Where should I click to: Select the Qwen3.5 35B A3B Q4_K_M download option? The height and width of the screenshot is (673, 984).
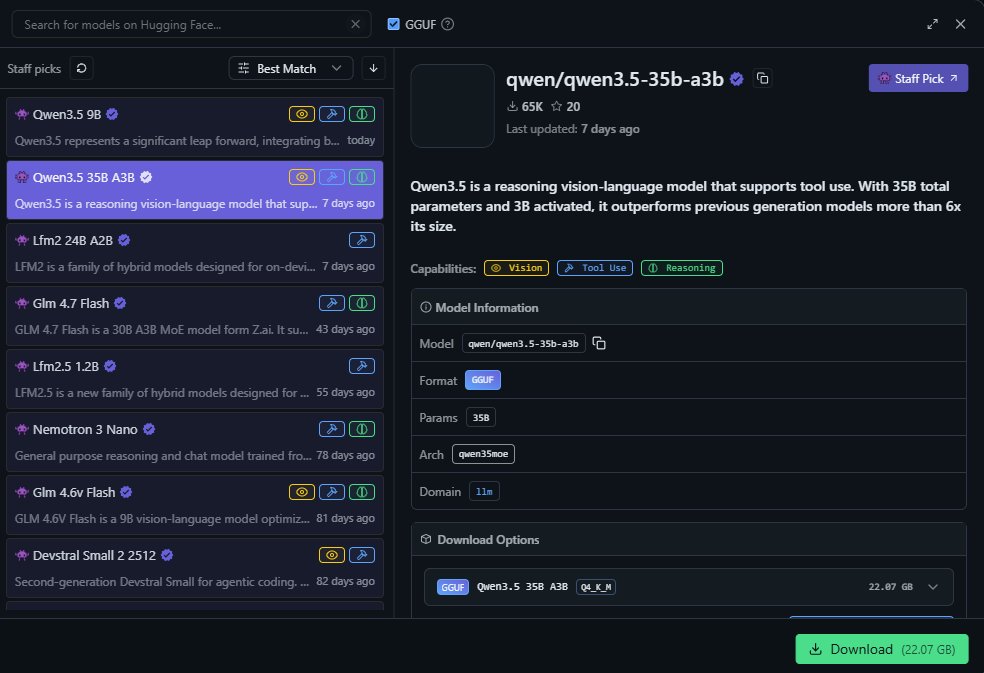click(x=688, y=587)
